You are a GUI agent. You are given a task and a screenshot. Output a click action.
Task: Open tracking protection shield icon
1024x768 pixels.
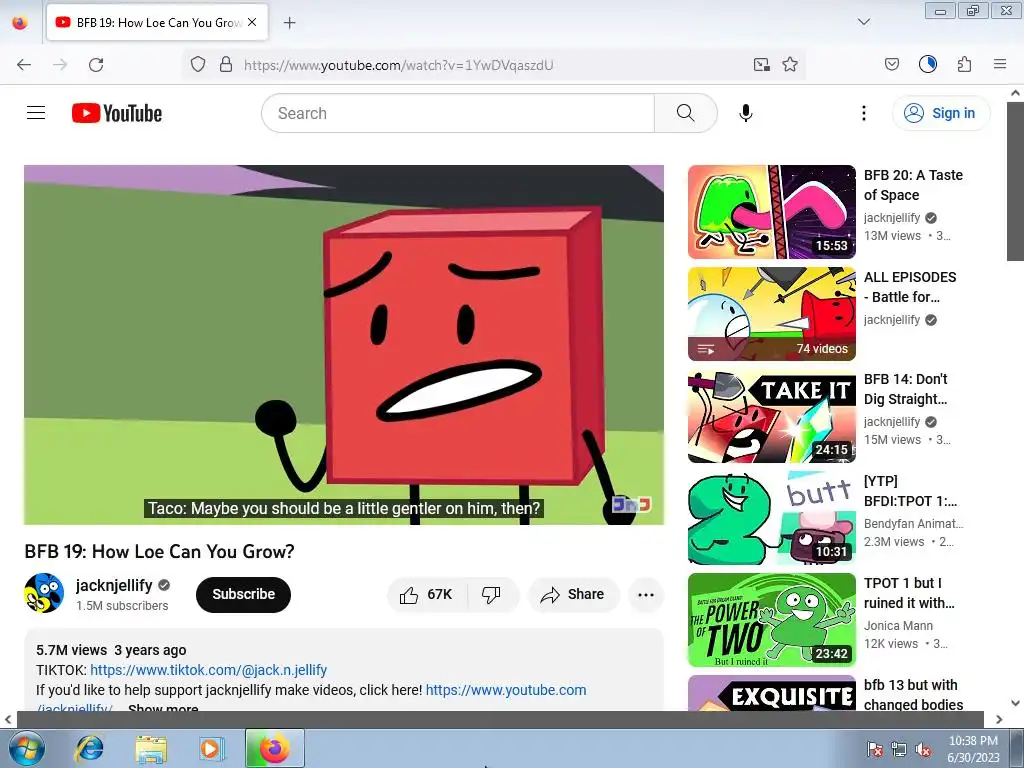198,65
